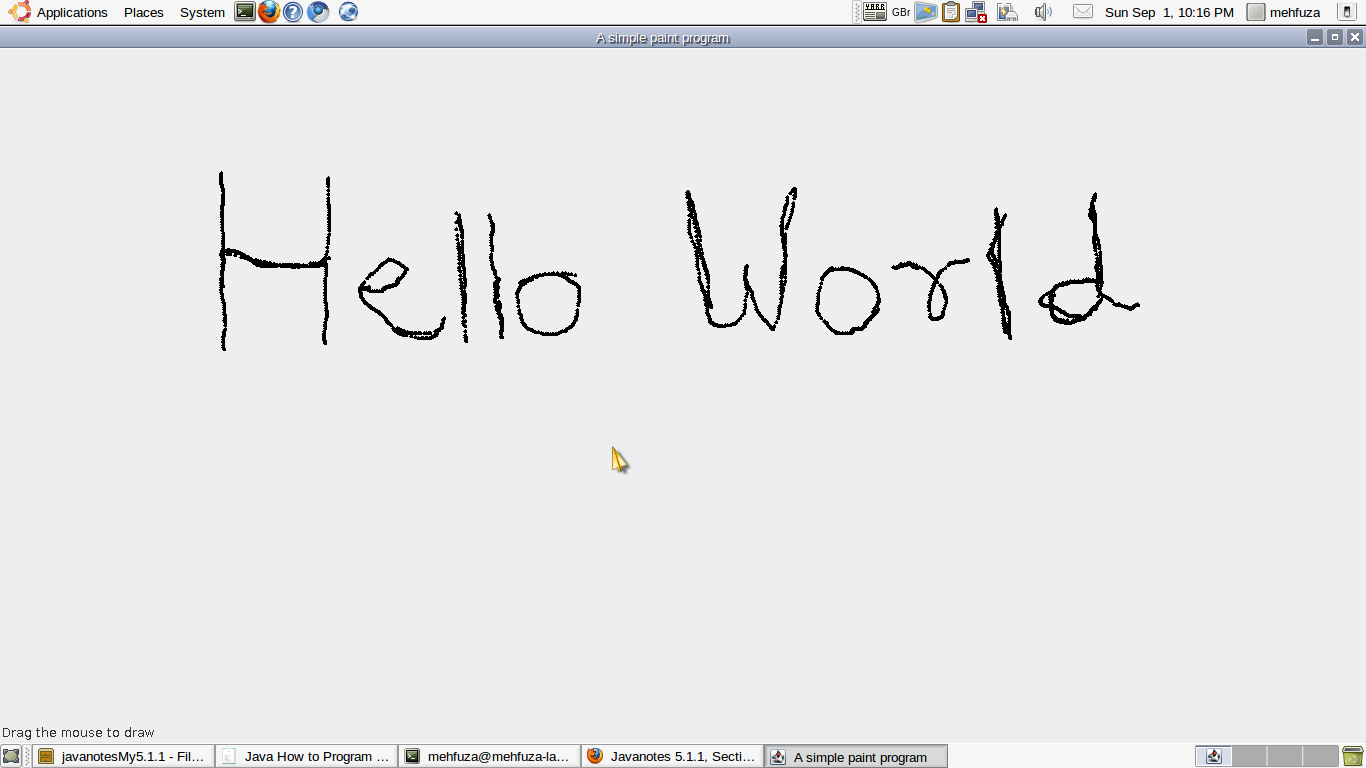Click the Show Desktop button in bottom panel

(x=11, y=757)
